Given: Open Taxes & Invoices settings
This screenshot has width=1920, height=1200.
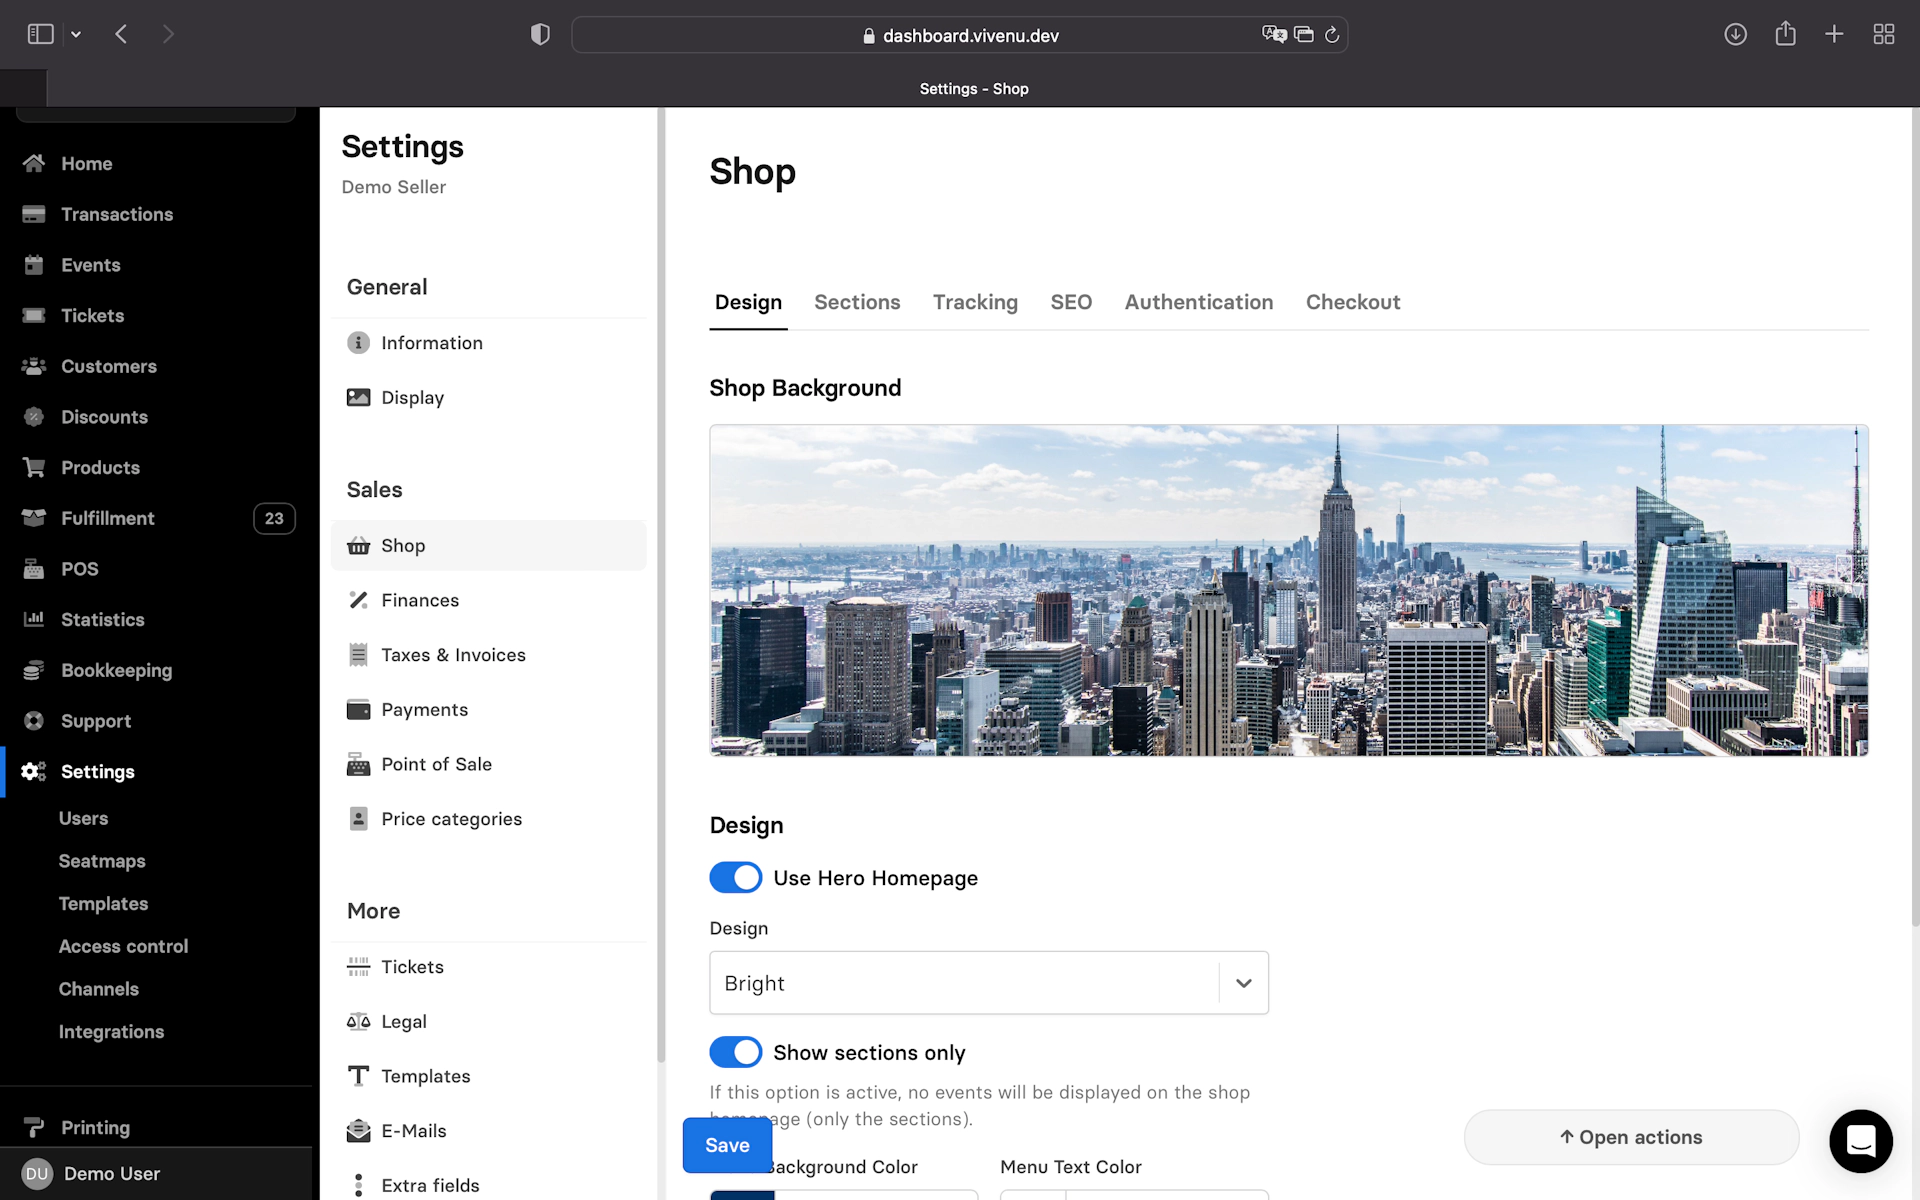Looking at the screenshot, I should point(453,655).
